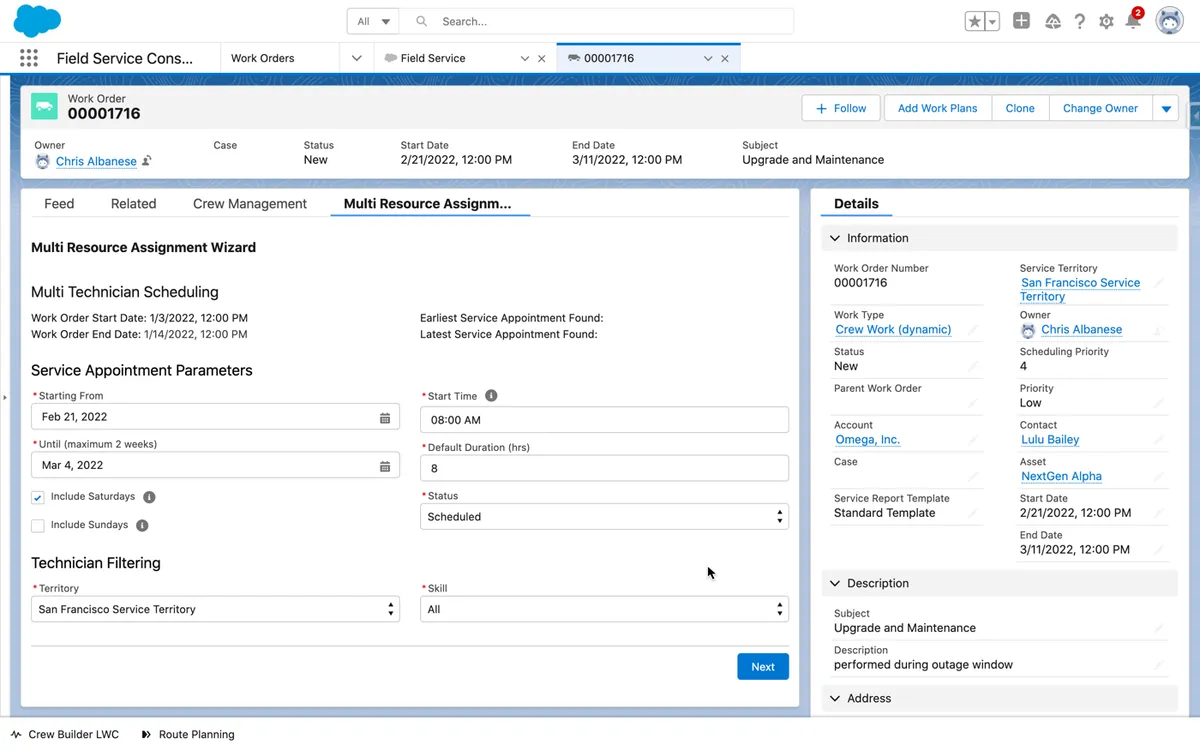Image resolution: width=1200 pixels, height=751 pixels.
Task: Click the Change Owner button
Action: coord(1100,108)
